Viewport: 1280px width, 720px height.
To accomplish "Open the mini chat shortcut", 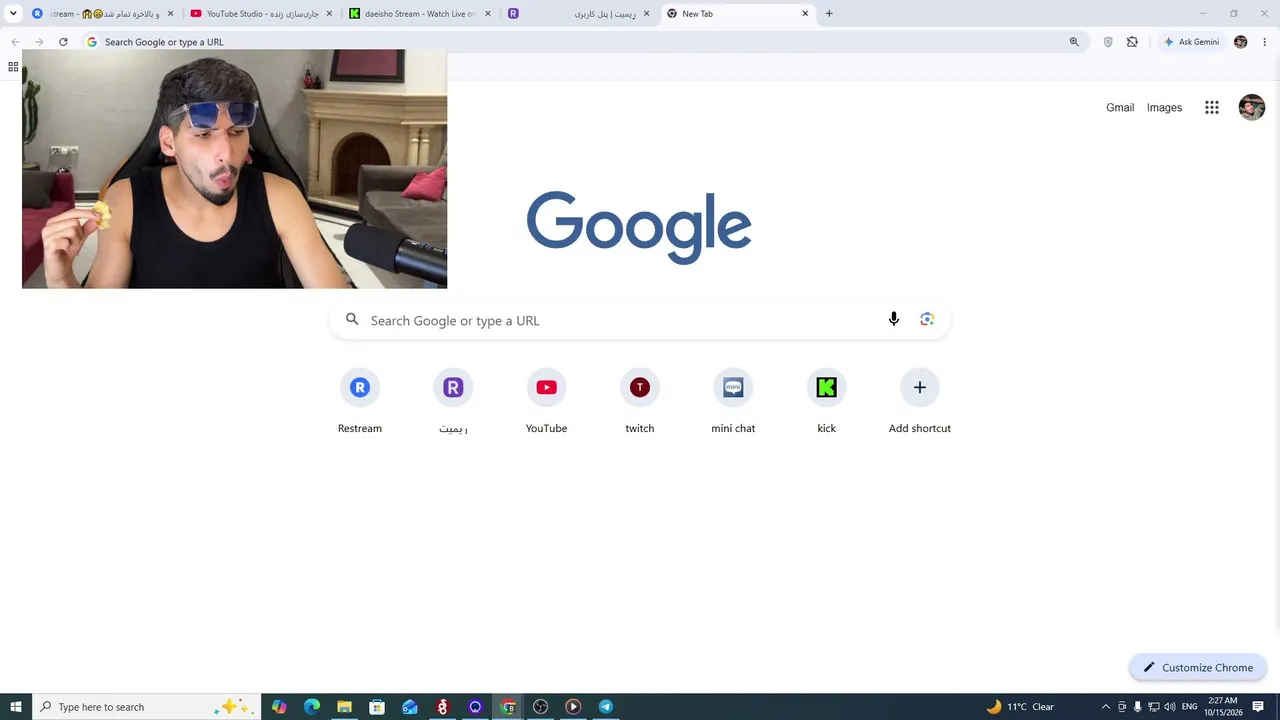I will coord(733,402).
